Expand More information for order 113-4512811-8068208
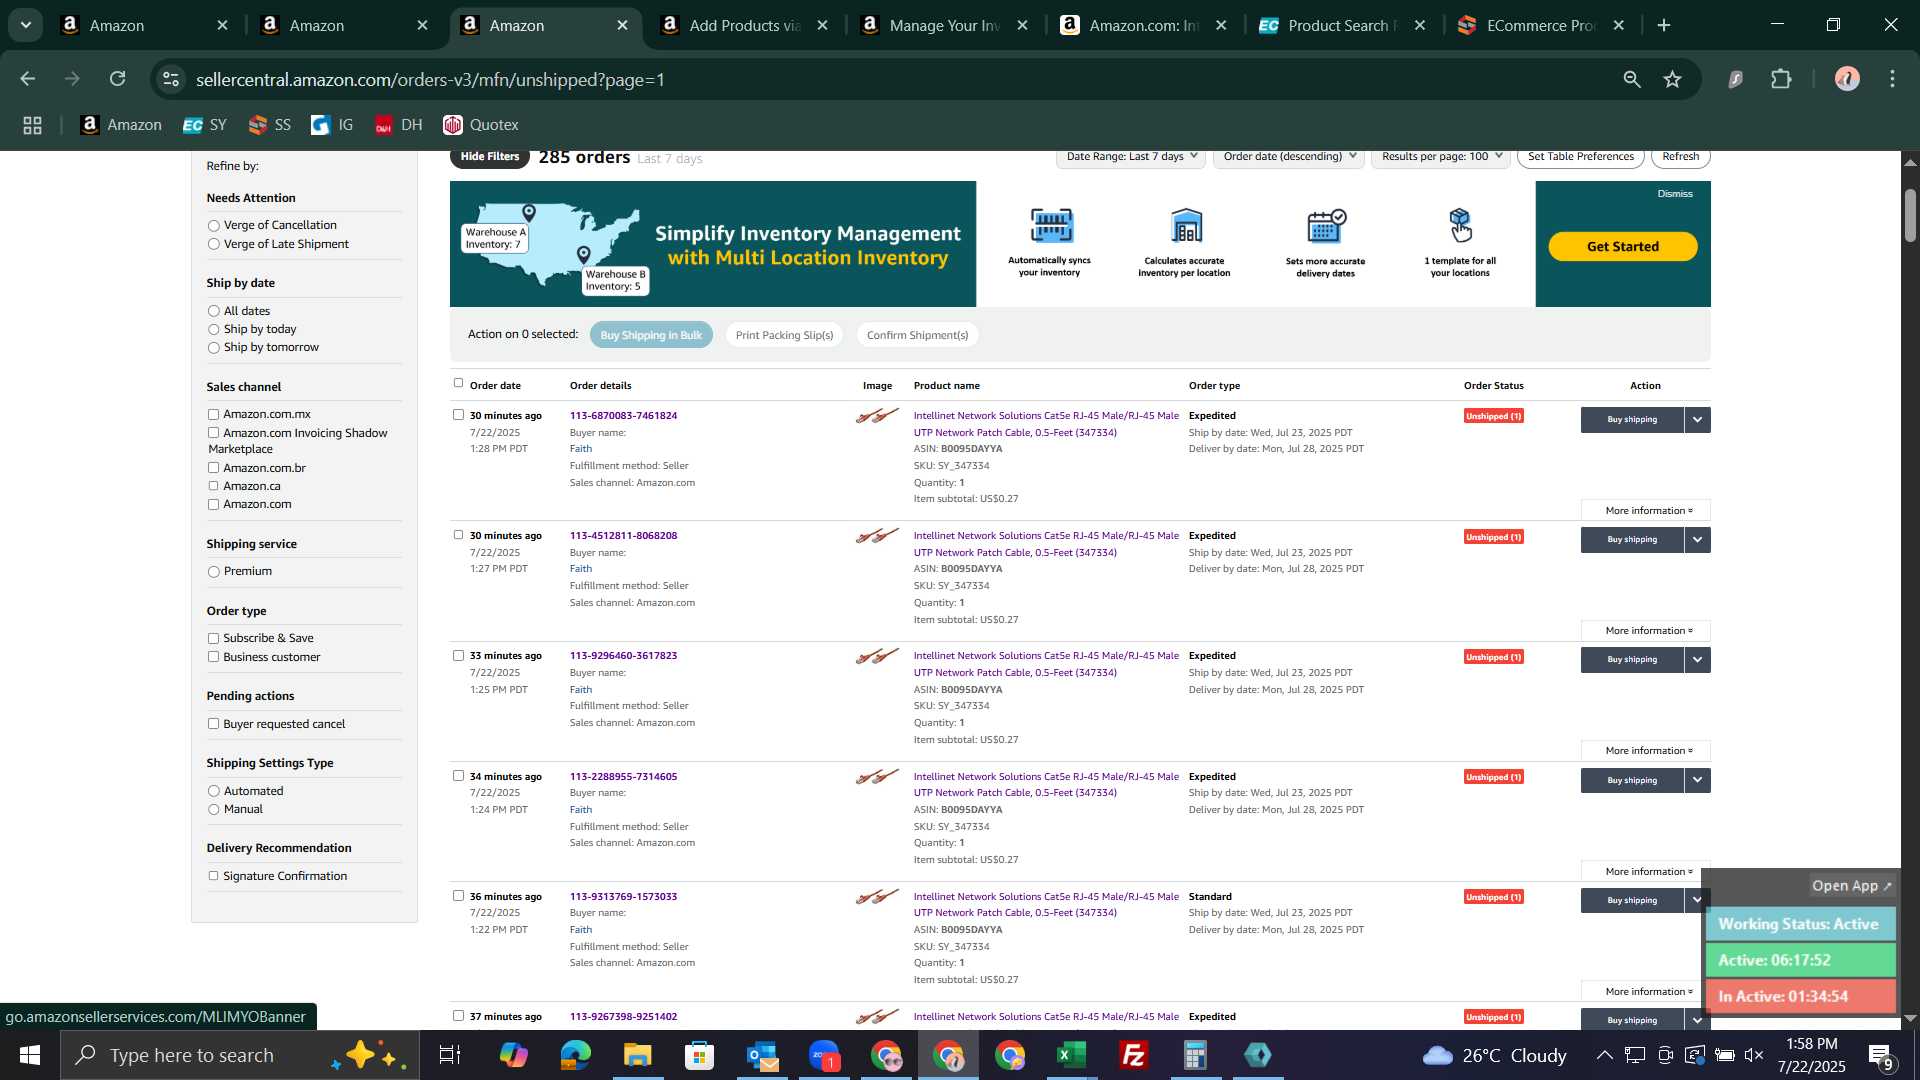Image resolution: width=1920 pixels, height=1080 pixels. pos(1646,631)
